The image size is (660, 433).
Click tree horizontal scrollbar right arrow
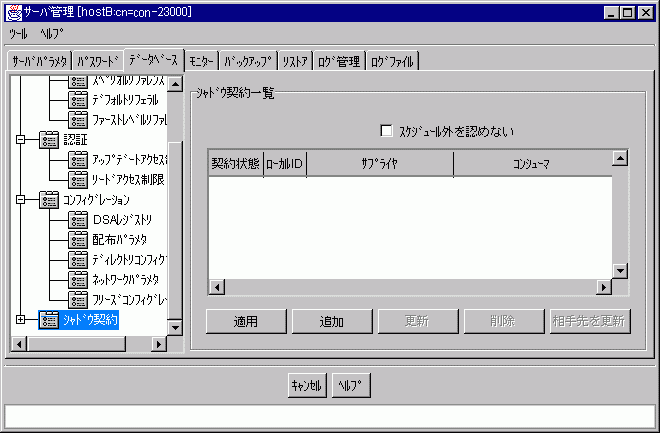(158, 344)
